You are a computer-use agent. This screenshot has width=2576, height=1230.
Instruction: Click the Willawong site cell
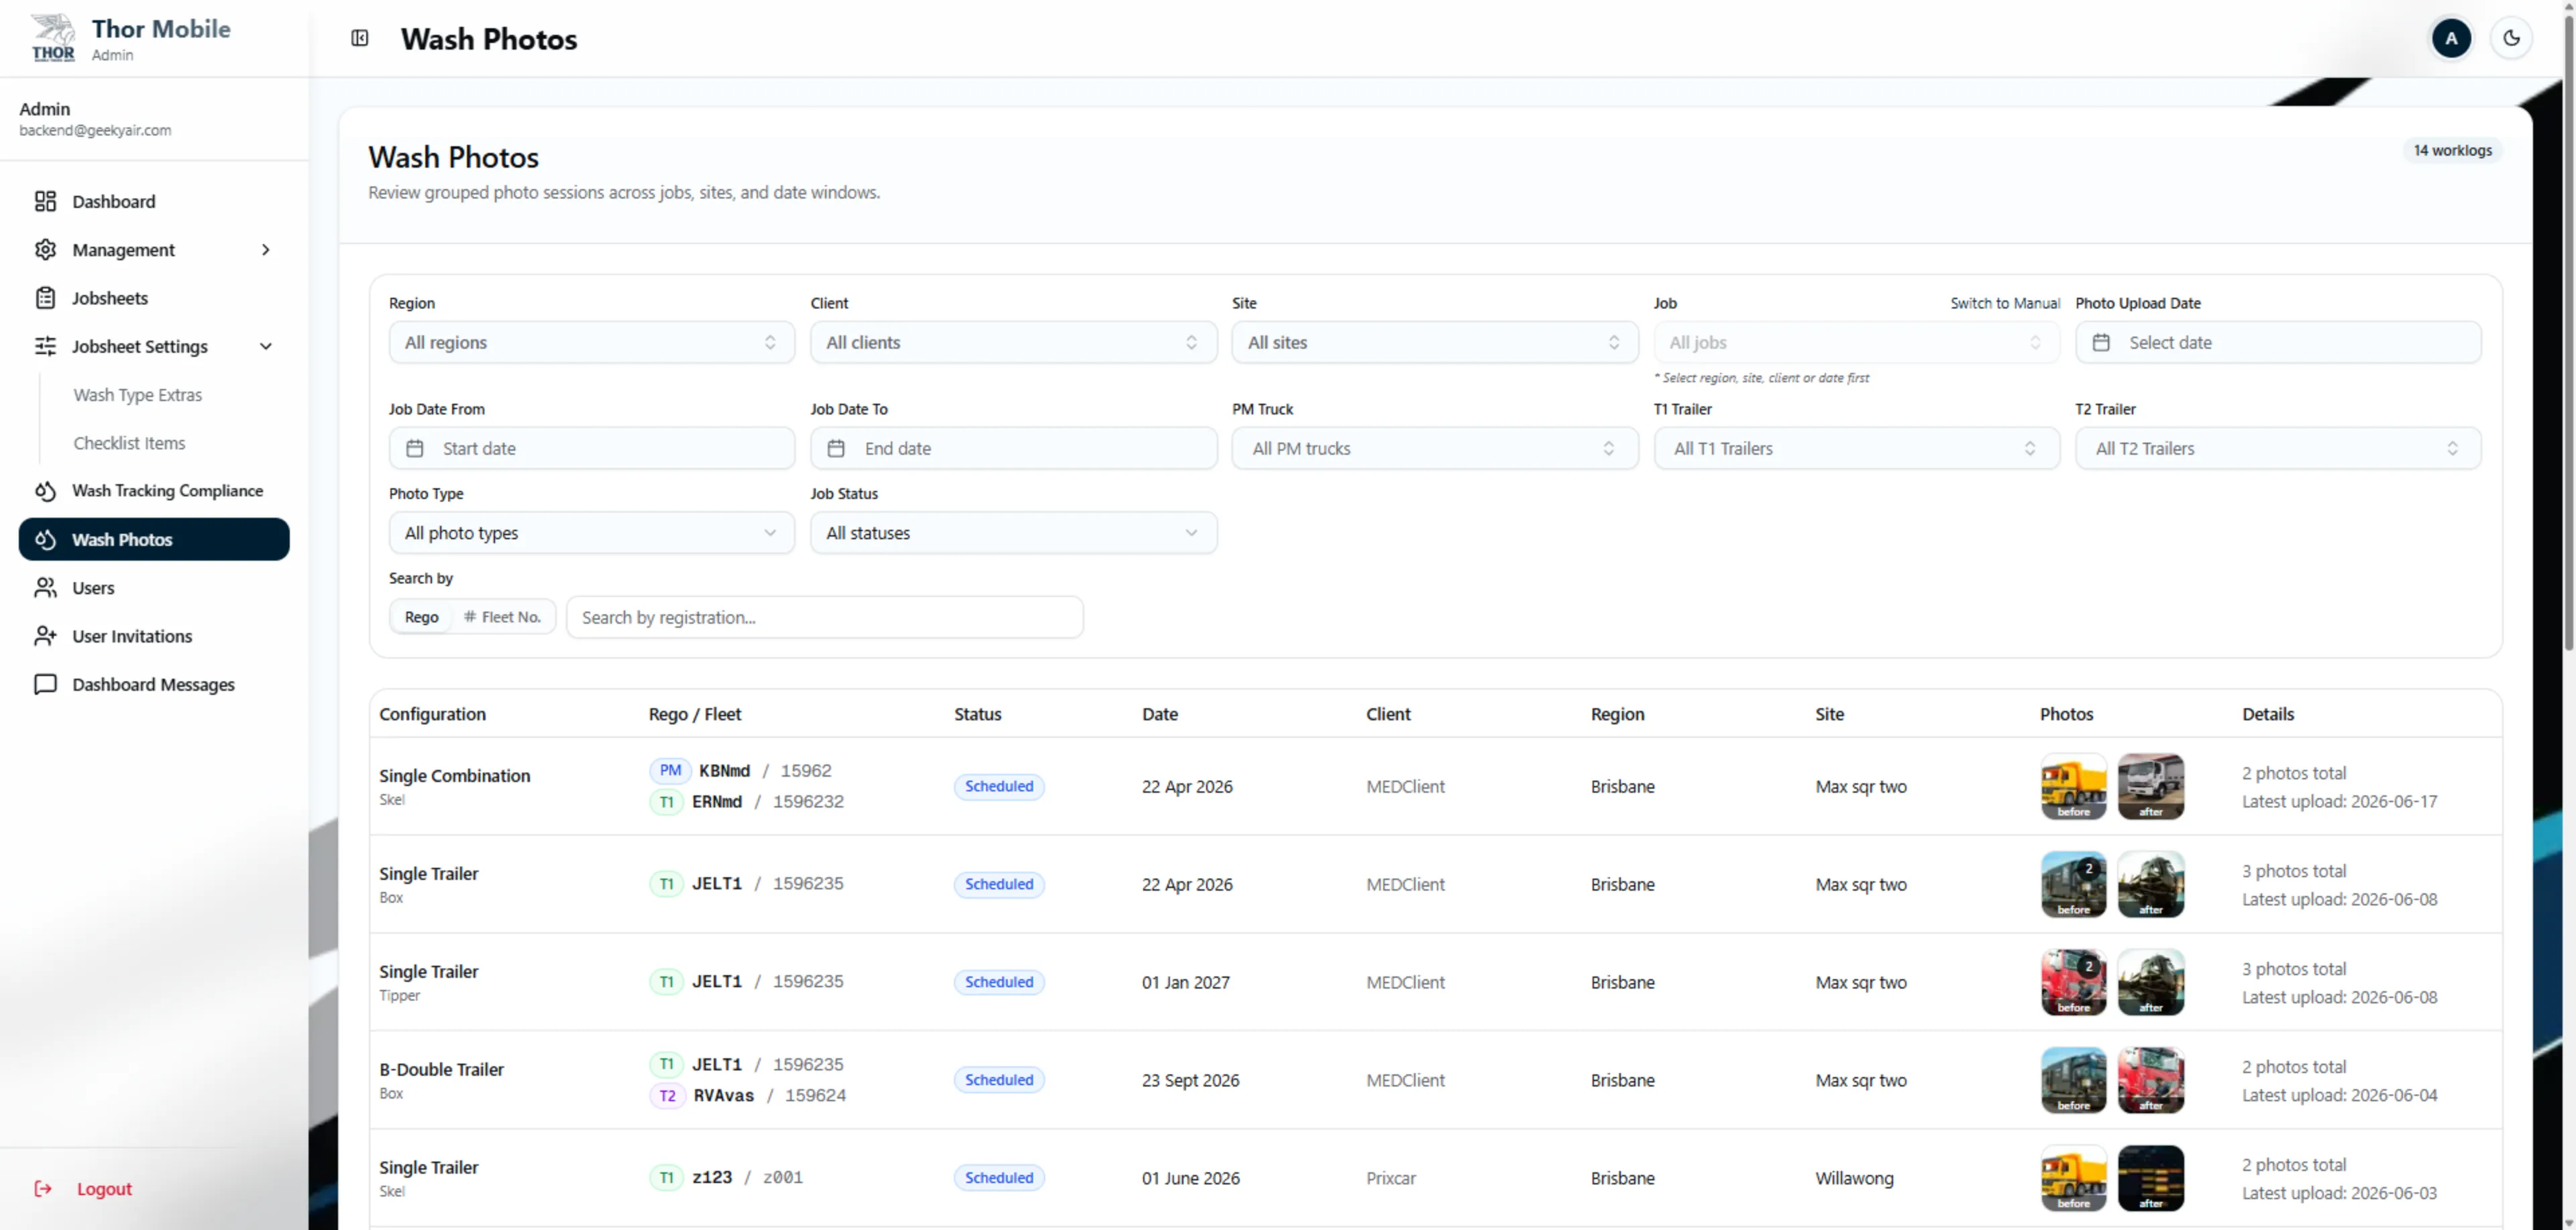(1854, 1178)
